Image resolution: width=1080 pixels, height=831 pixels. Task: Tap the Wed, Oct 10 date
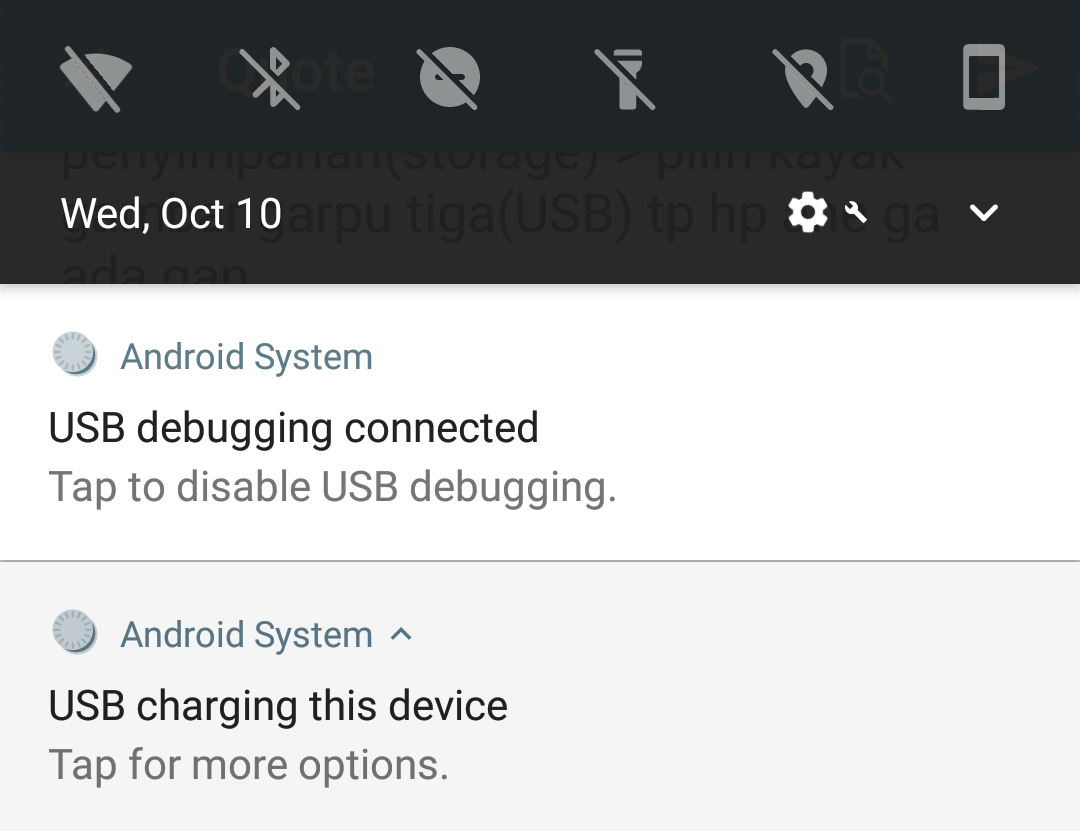pyautogui.click(x=172, y=214)
